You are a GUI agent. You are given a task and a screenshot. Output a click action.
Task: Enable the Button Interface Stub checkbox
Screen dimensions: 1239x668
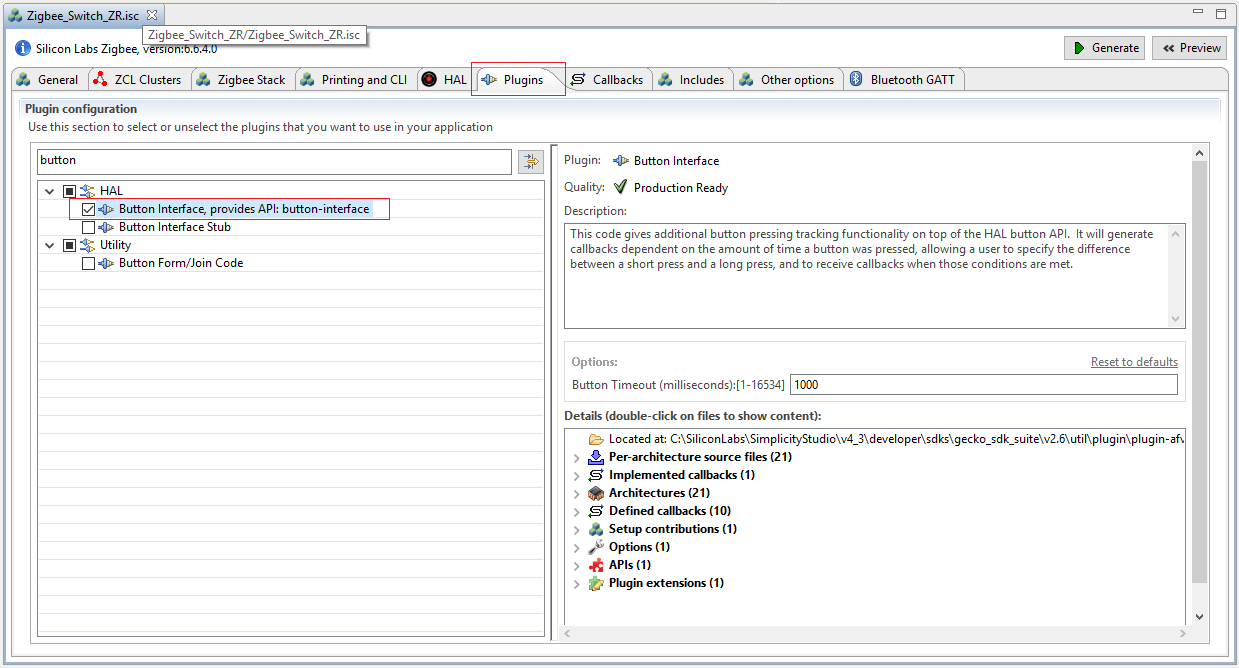(x=88, y=227)
